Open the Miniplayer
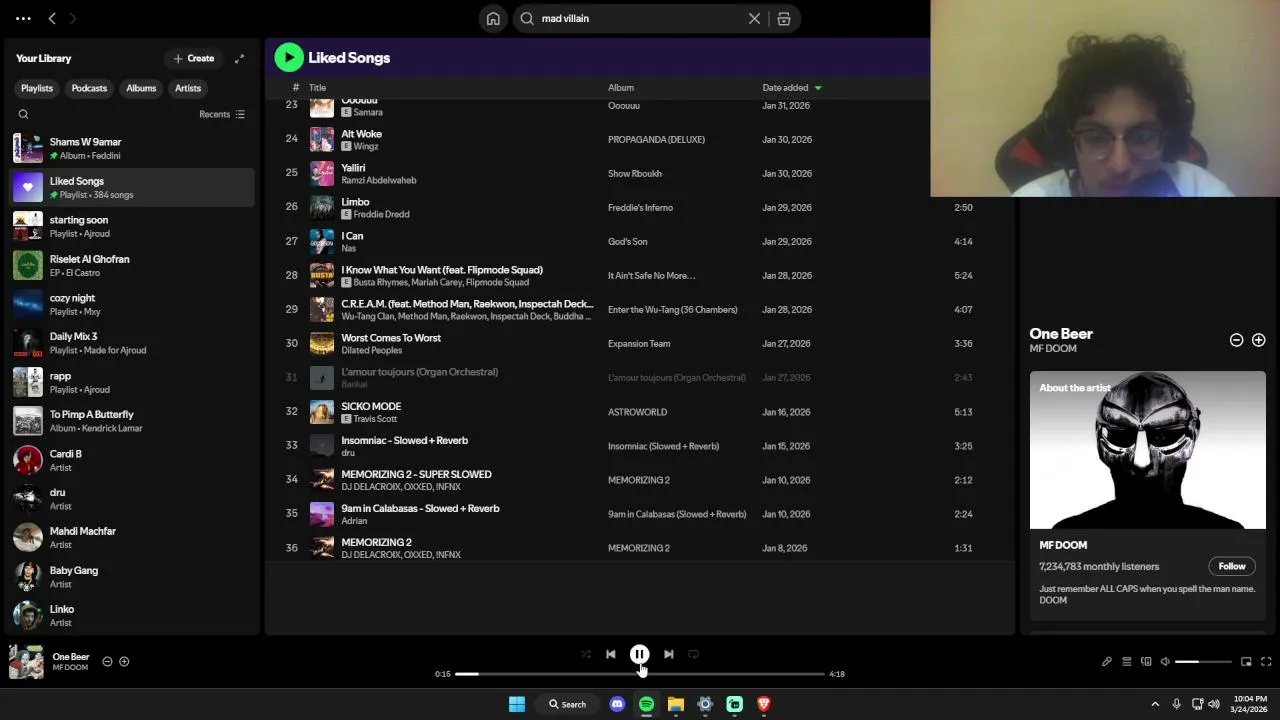The image size is (1280, 720). tap(1246, 661)
